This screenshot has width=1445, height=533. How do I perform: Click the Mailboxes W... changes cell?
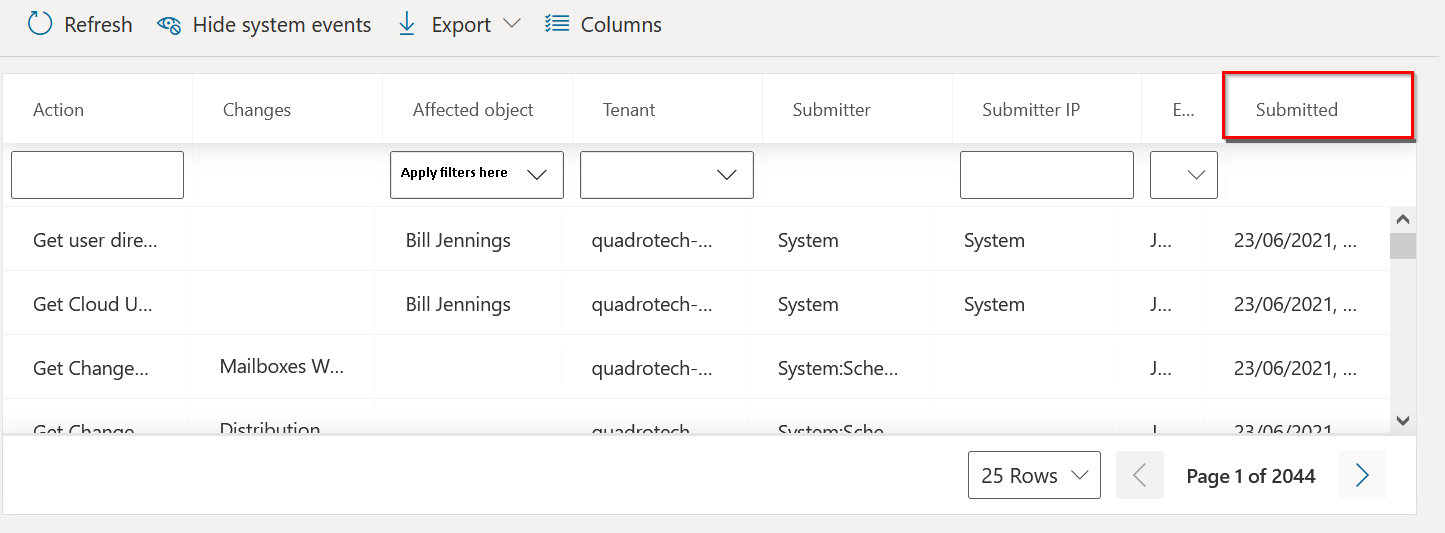click(x=281, y=367)
